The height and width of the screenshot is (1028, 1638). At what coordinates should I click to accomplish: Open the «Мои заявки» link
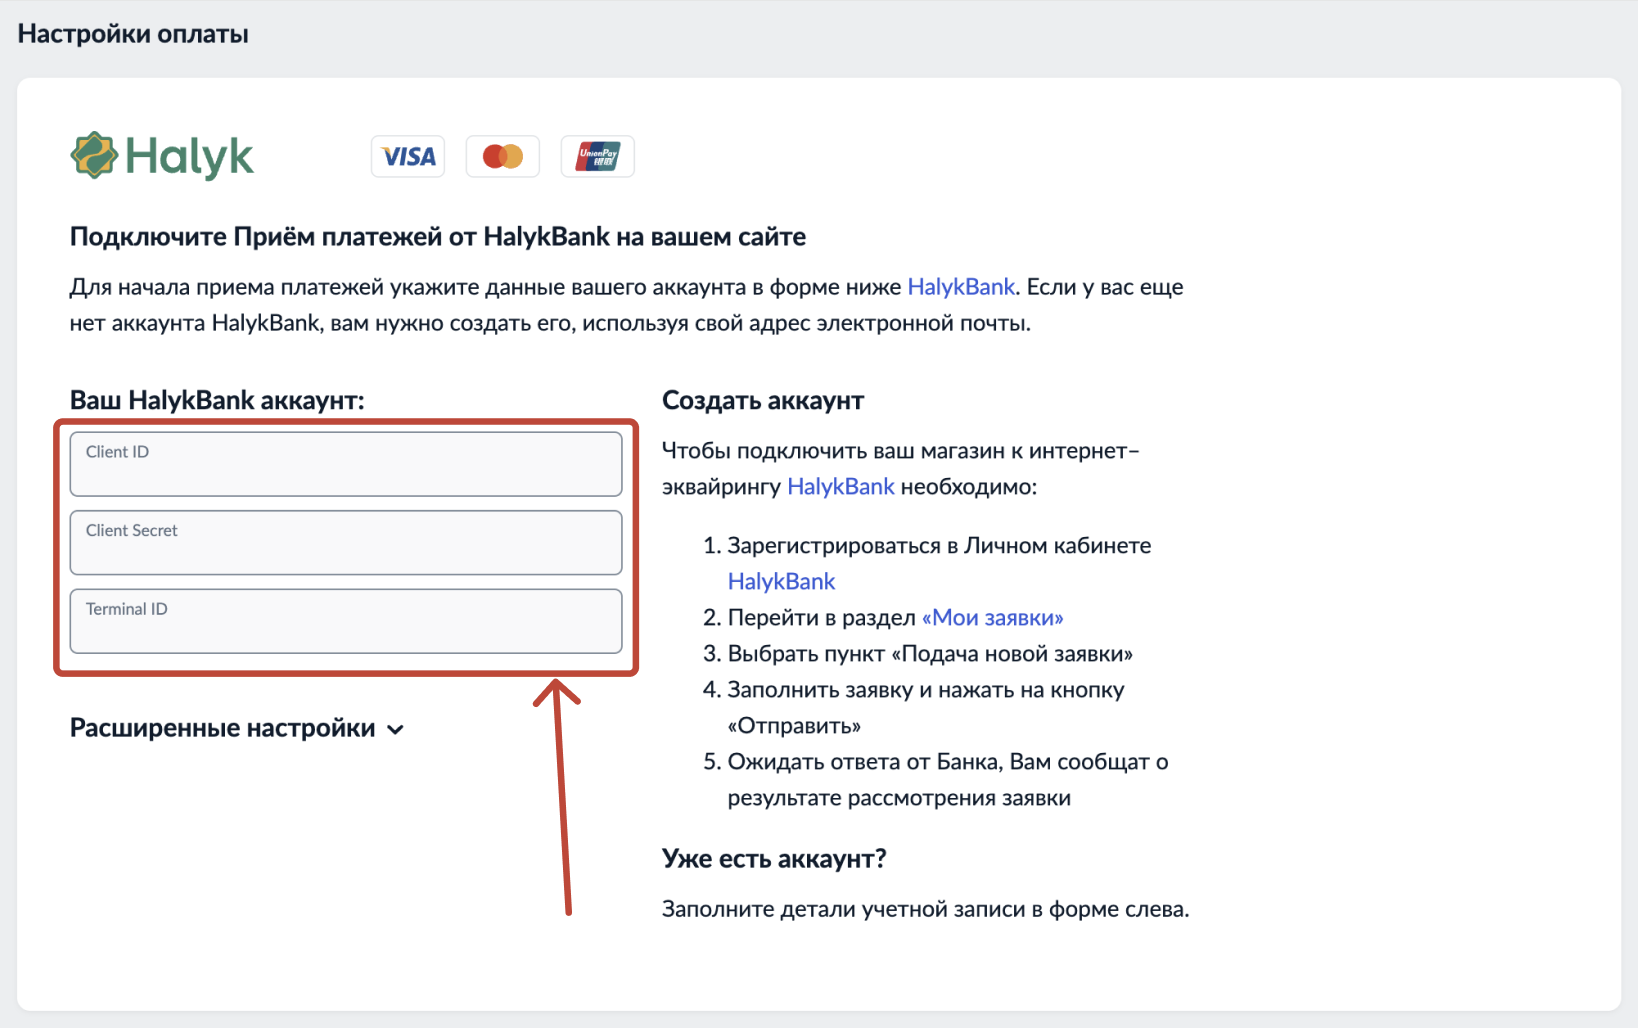coord(992,618)
